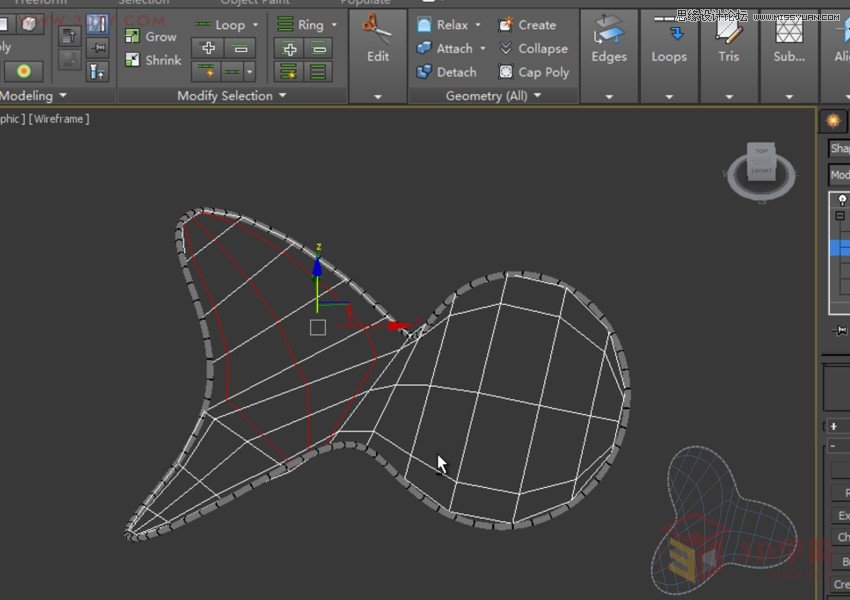The width and height of the screenshot is (850, 600).
Task: Expand the Loops panel arrow
Action: tap(669, 97)
